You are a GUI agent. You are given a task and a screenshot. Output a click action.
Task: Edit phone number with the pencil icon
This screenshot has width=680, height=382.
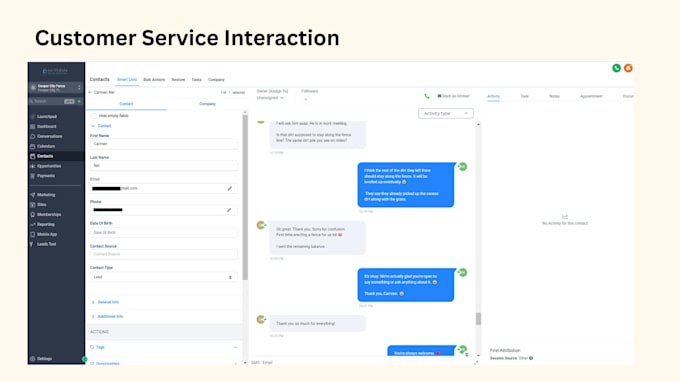[x=229, y=210]
